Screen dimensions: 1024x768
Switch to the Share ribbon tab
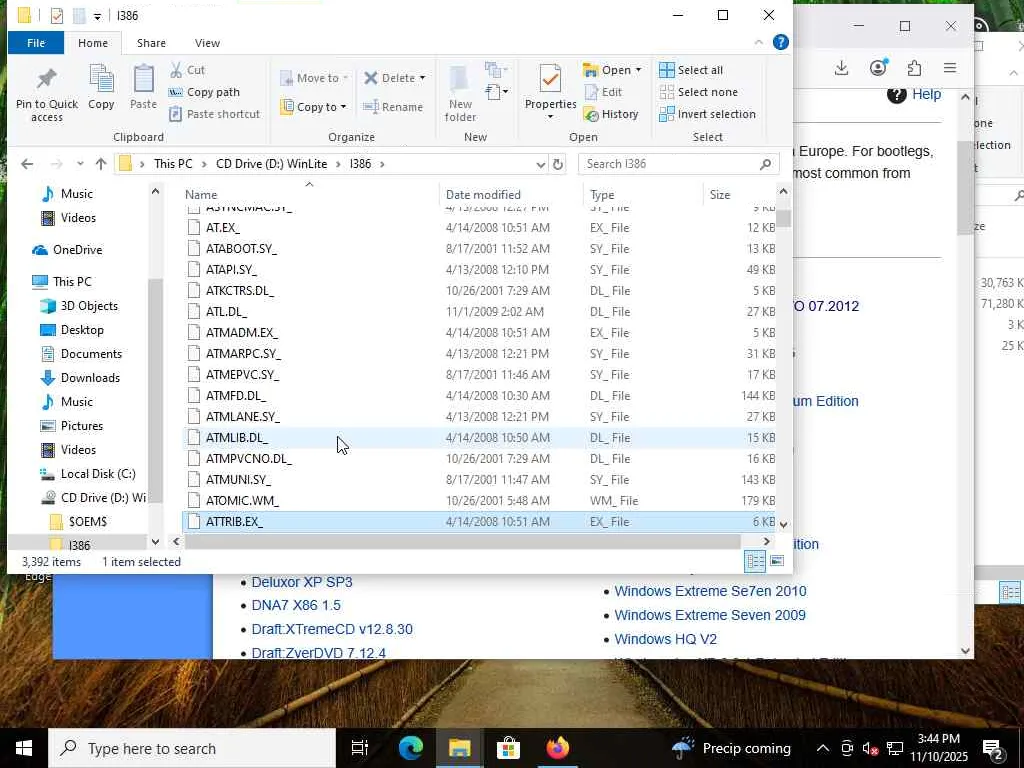pyautogui.click(x=151, y=43)
